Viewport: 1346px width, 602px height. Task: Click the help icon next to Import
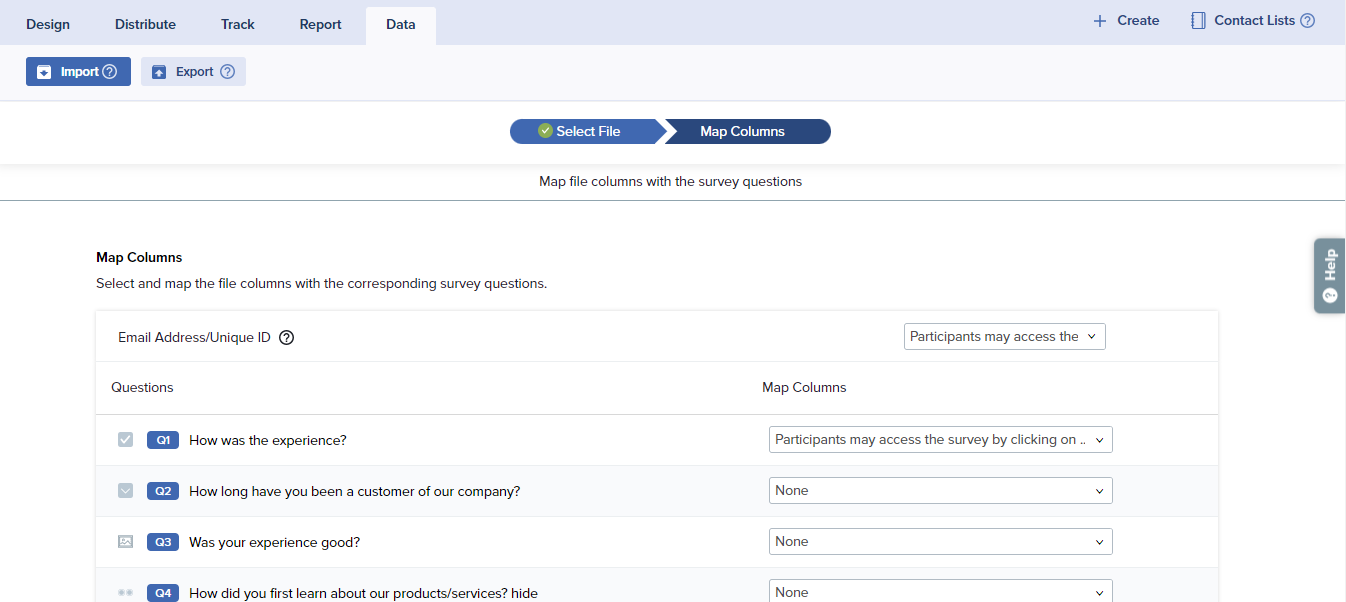(110, 72)
